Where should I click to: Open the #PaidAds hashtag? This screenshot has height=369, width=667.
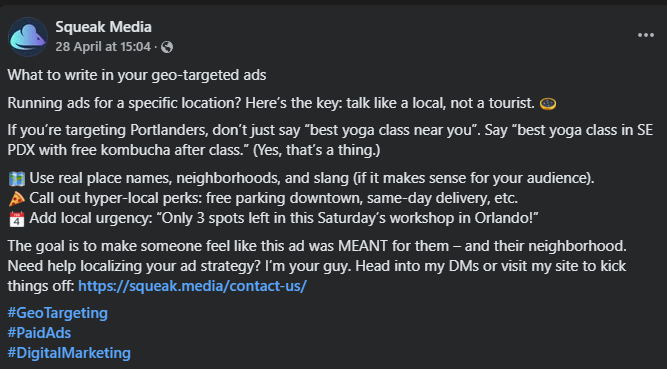(x=39, y=333)
